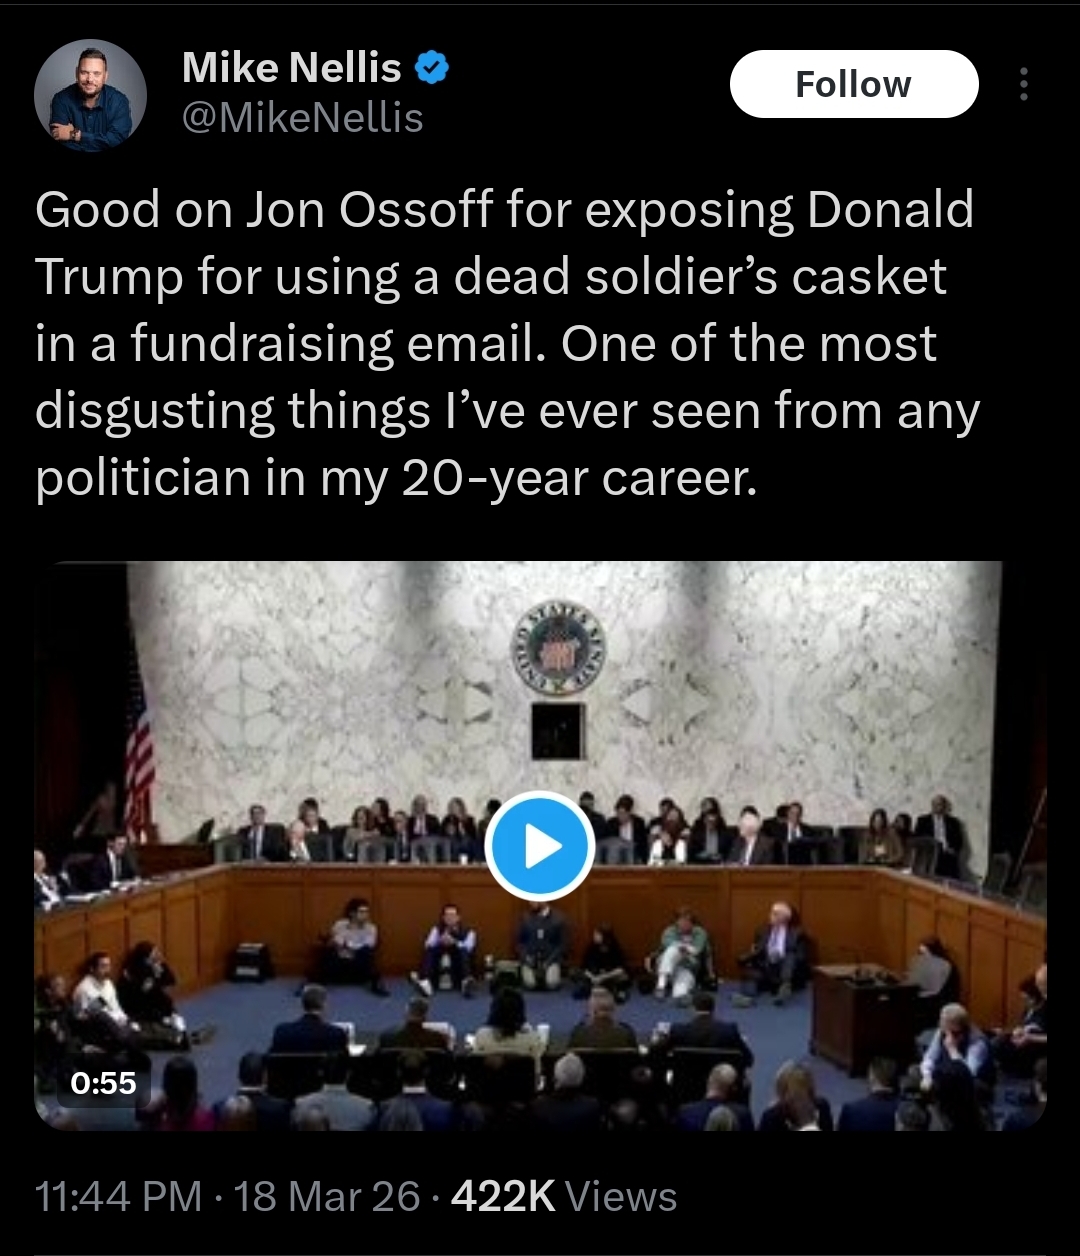
Task: Tap the 0:55 video duration badge
Action: tap(104, 1083)
